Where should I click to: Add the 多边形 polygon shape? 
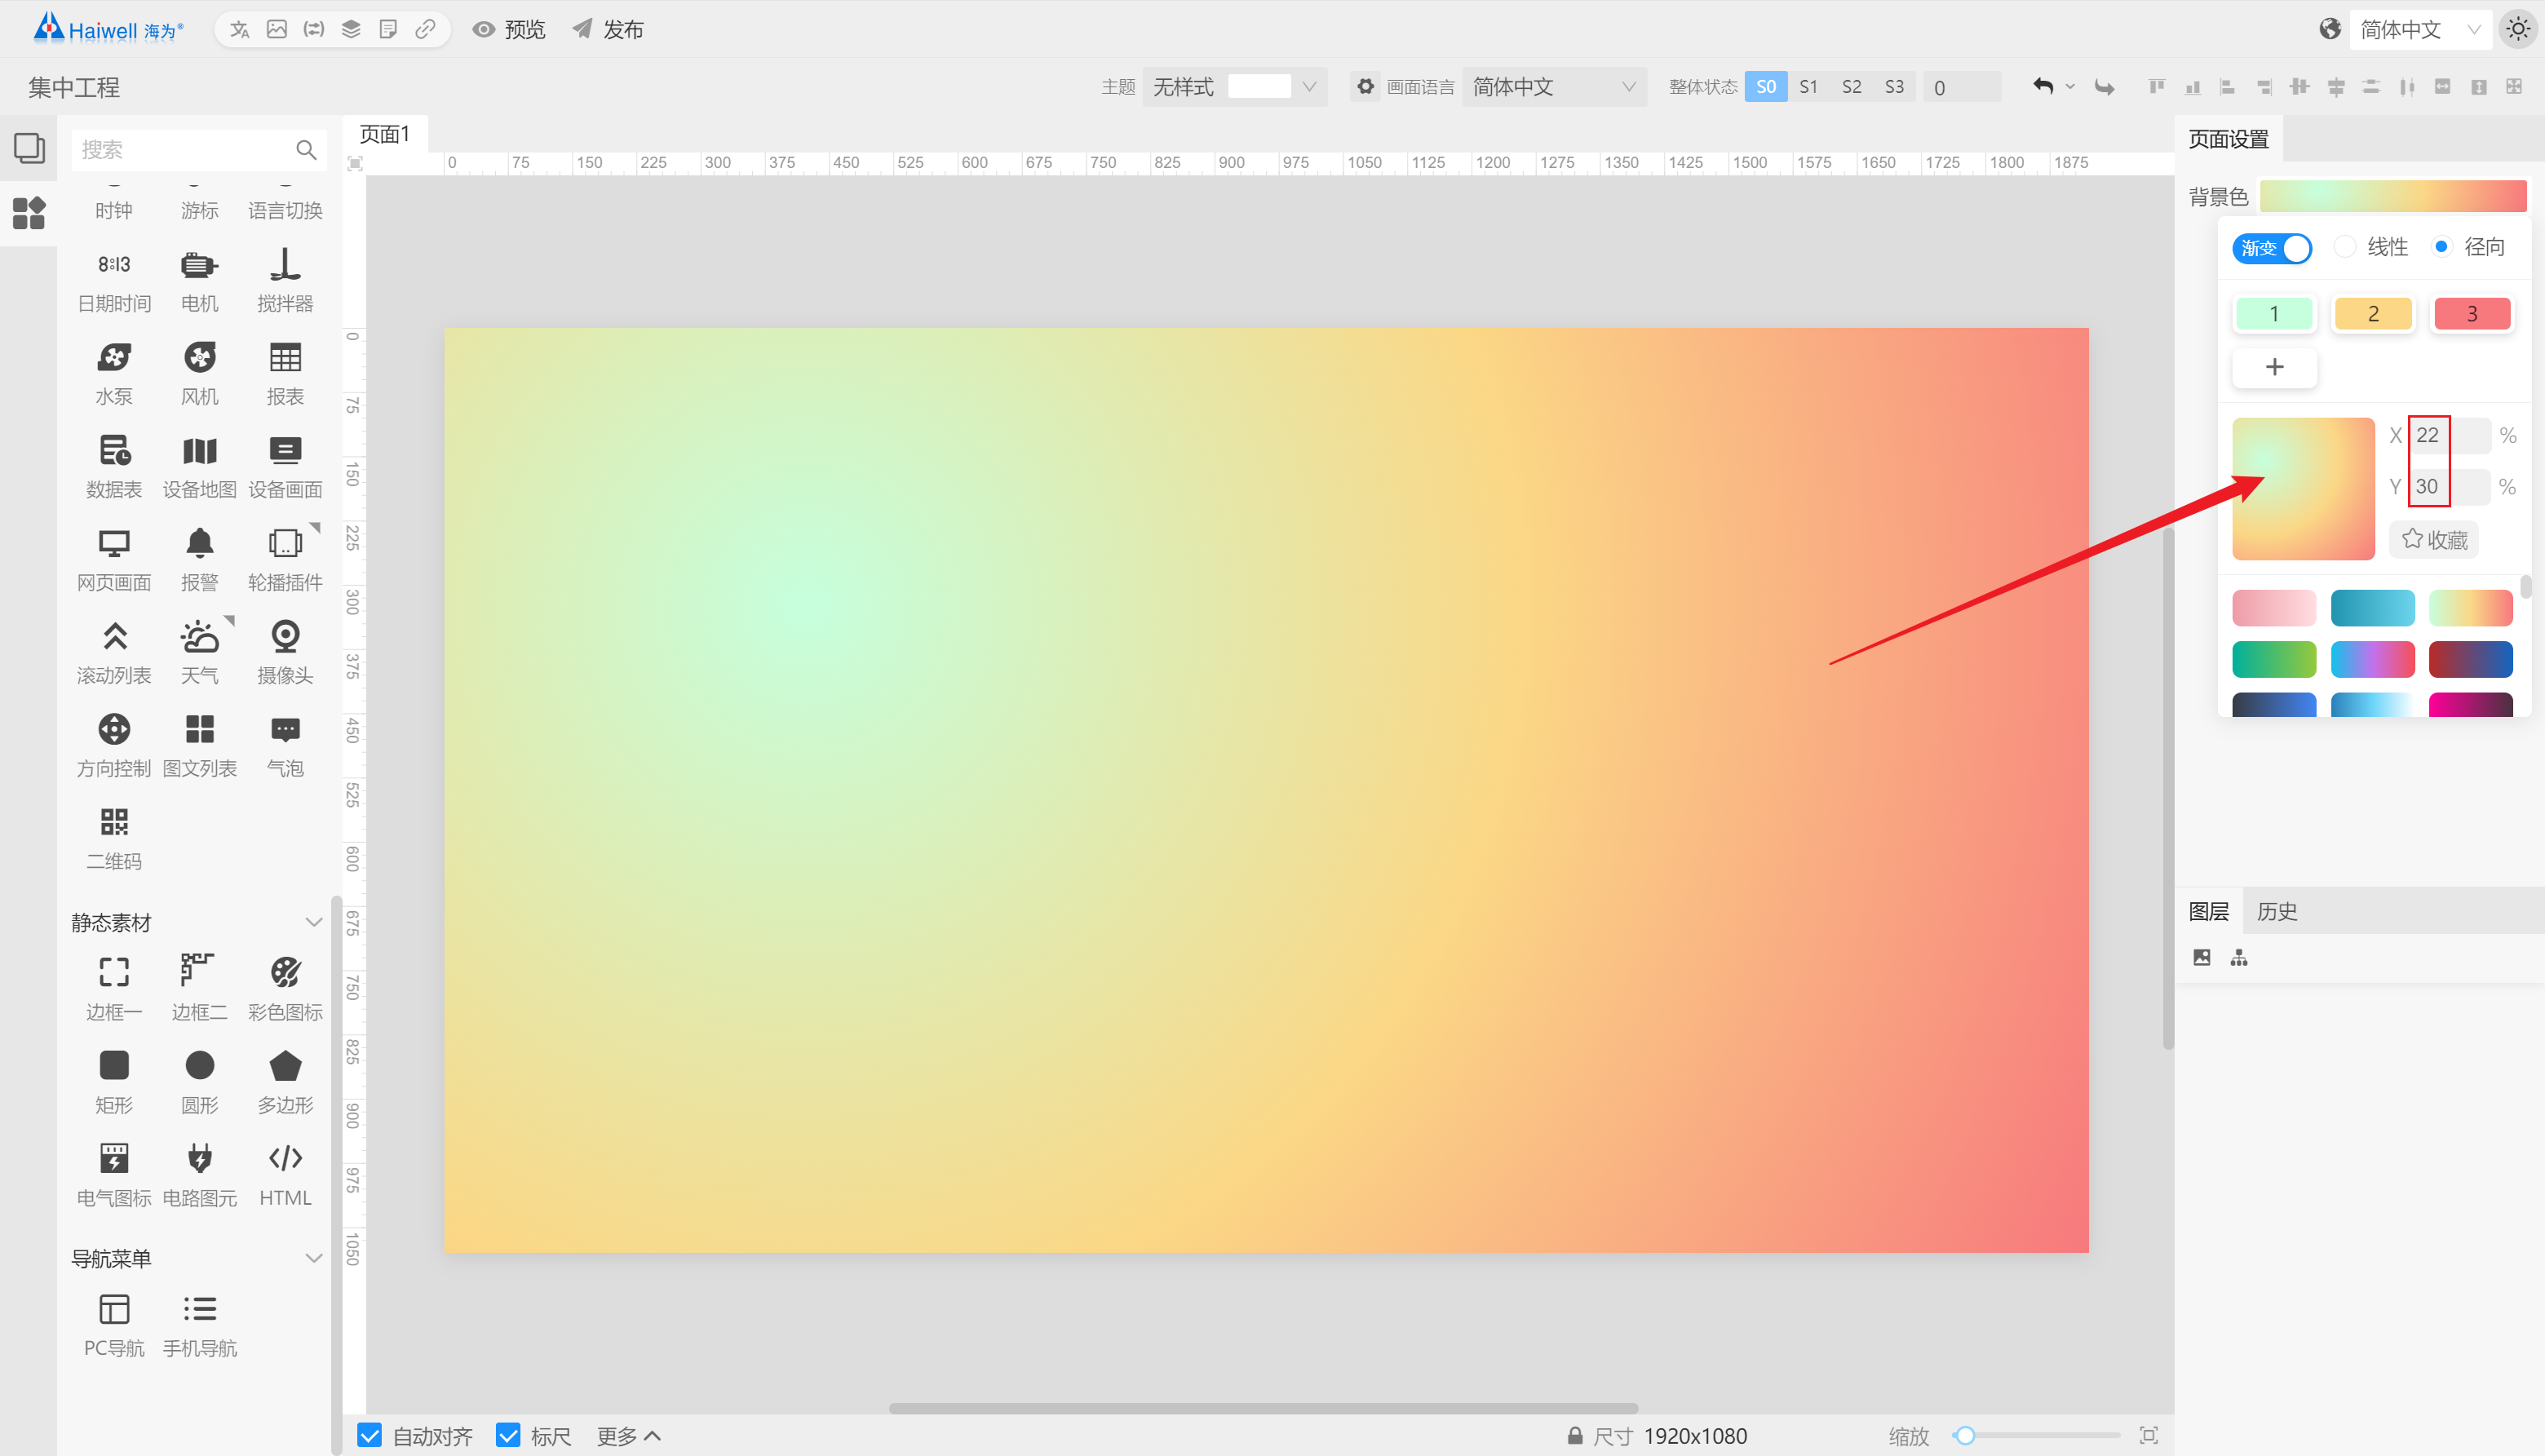[x=285, y=1081]
